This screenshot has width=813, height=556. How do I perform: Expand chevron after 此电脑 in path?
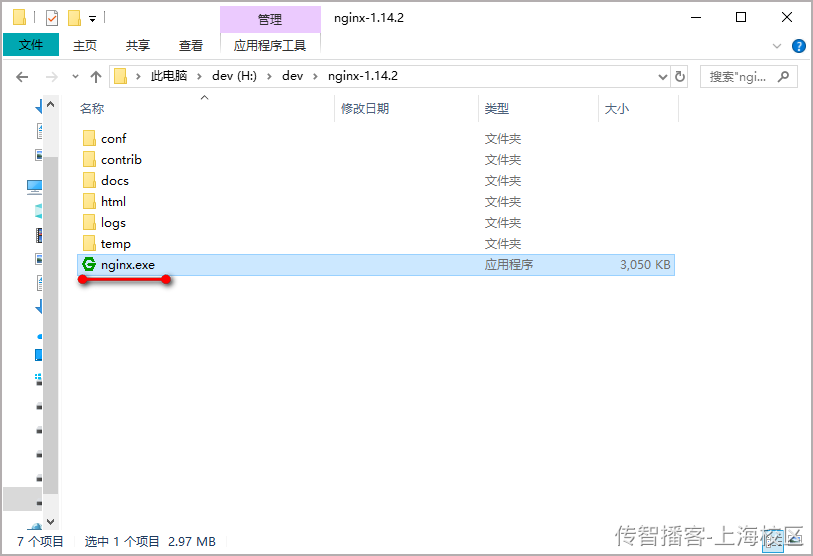click(199, 76)
